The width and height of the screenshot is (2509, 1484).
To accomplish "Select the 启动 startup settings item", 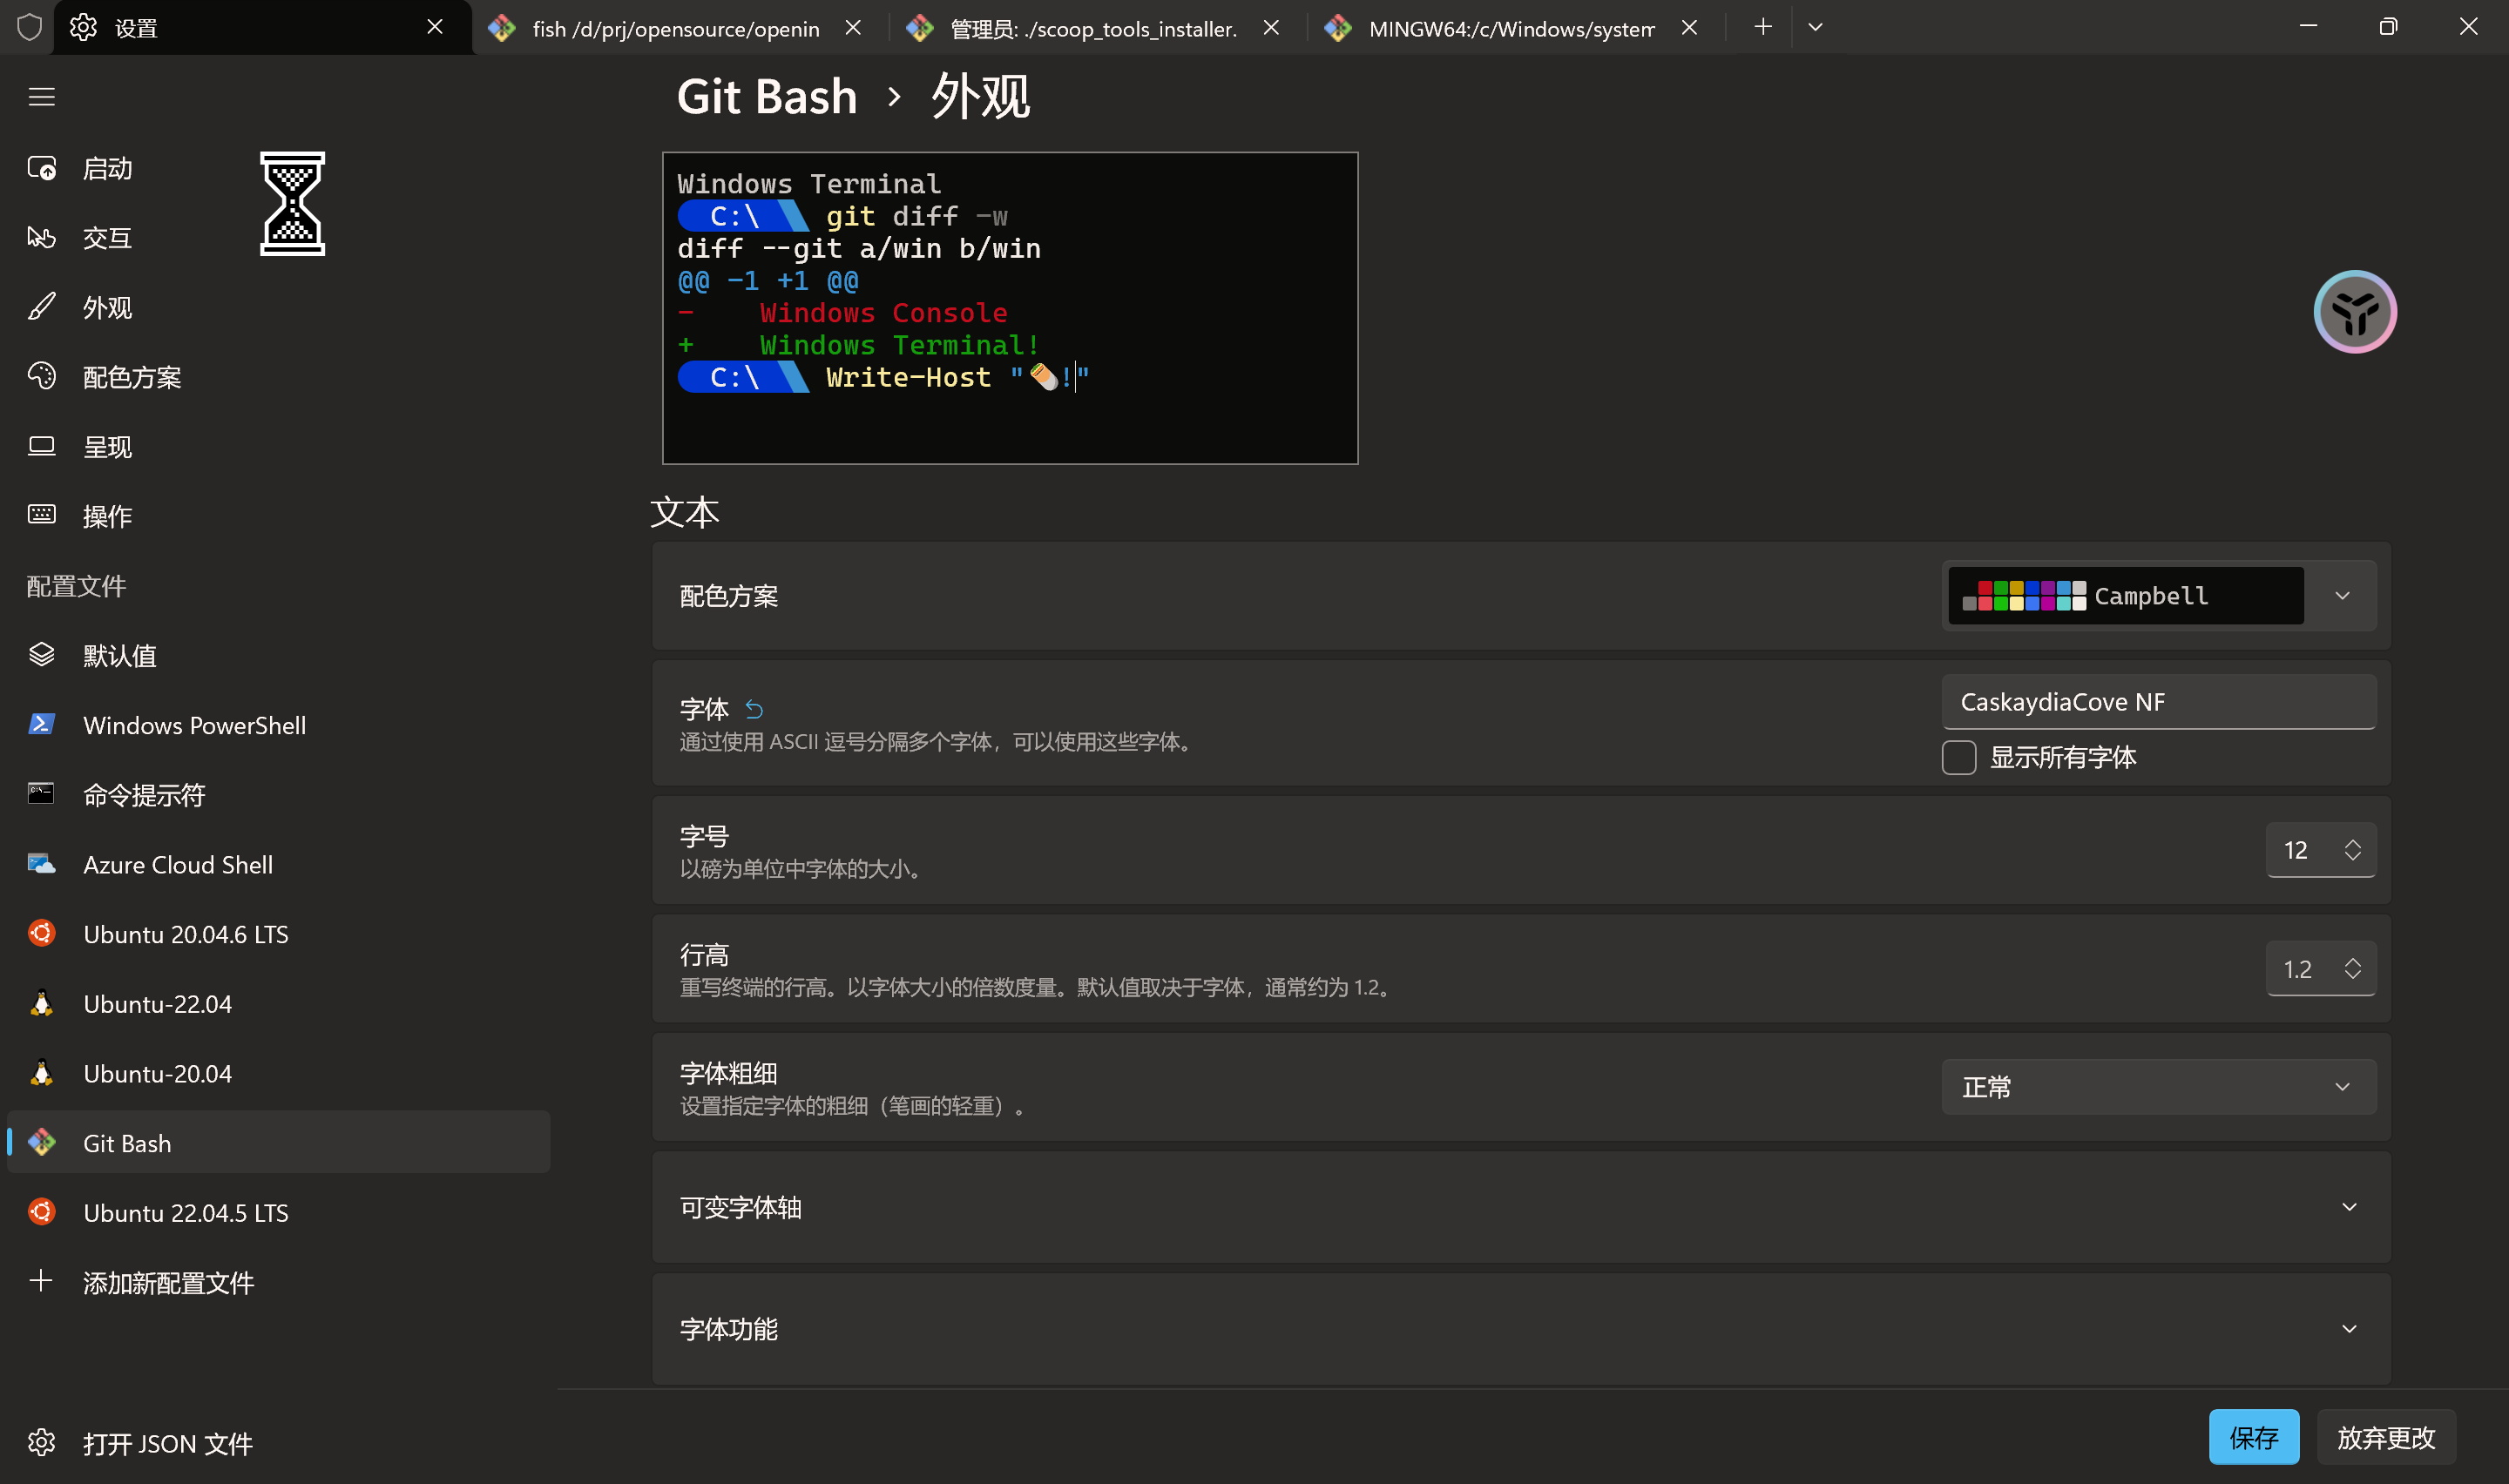I will pos(279,168).
